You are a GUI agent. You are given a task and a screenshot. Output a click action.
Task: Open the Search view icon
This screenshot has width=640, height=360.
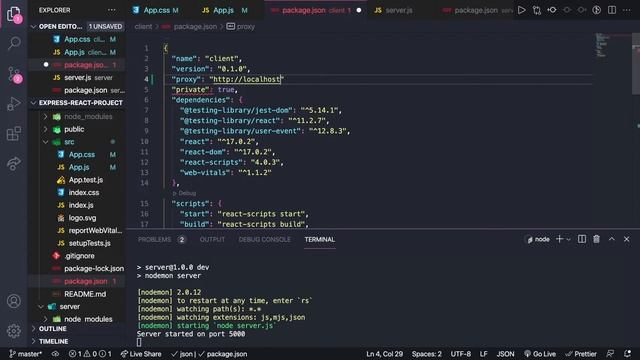tap(14, 43)
